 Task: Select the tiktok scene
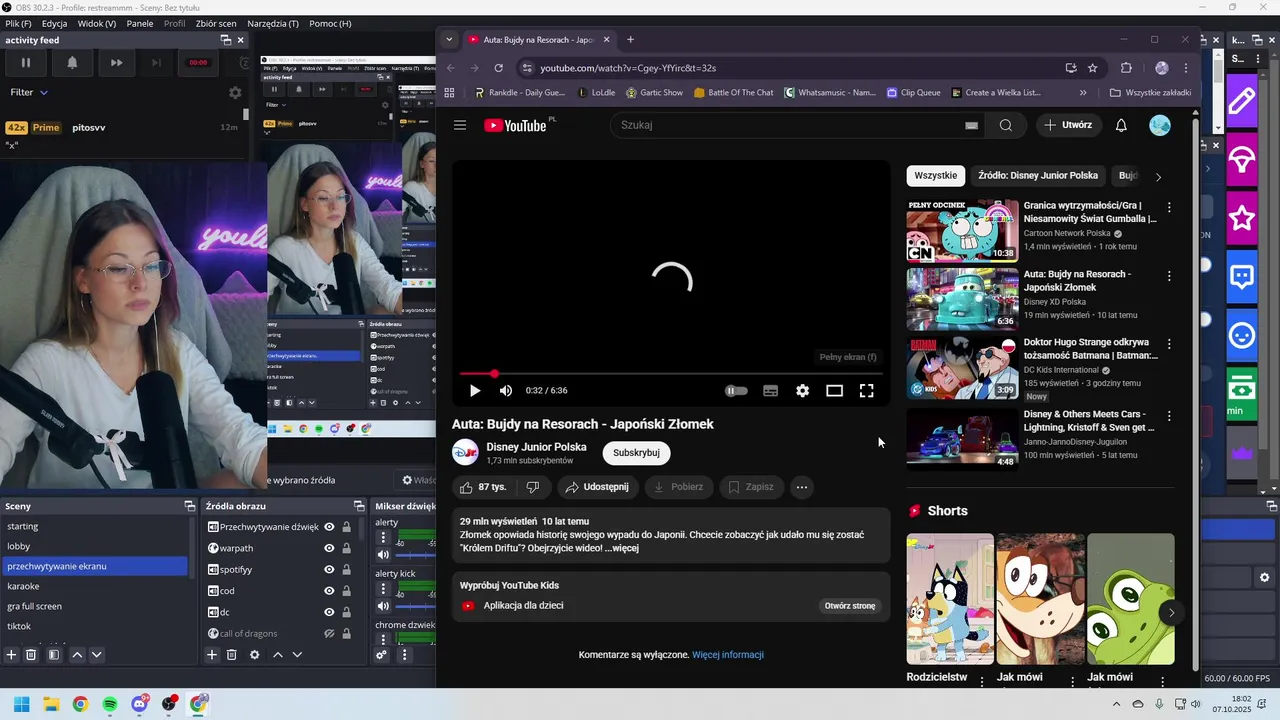click(x=94, y=626)
